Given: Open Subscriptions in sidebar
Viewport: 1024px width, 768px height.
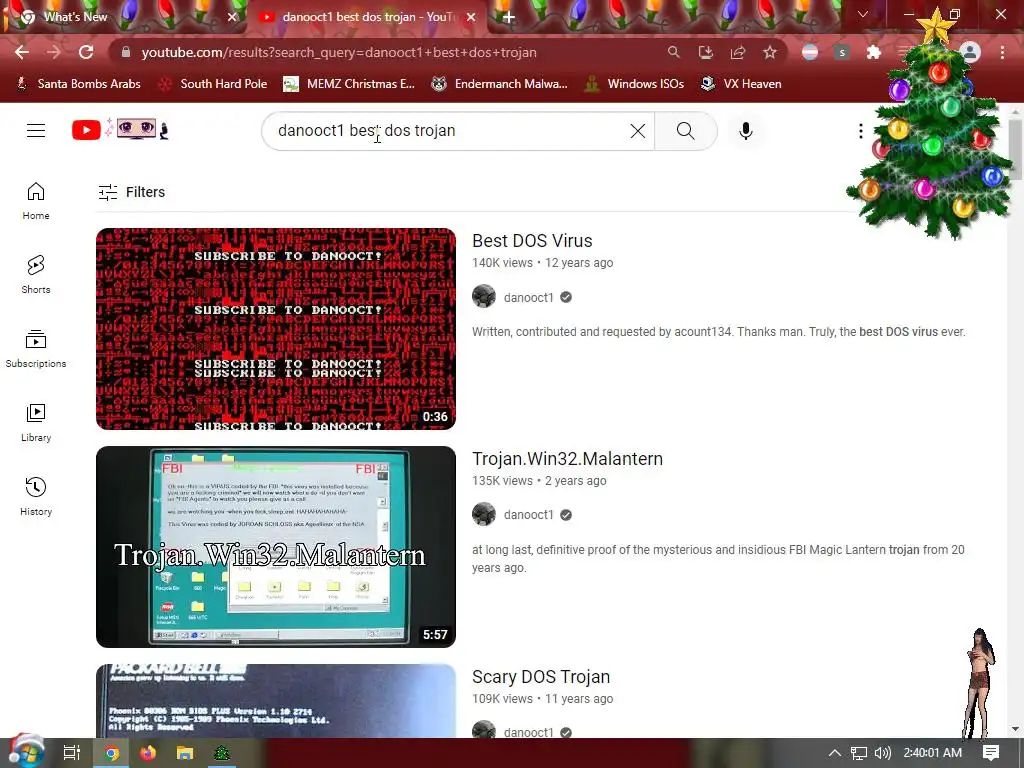Looking at the screenshot, I should 36,349.
